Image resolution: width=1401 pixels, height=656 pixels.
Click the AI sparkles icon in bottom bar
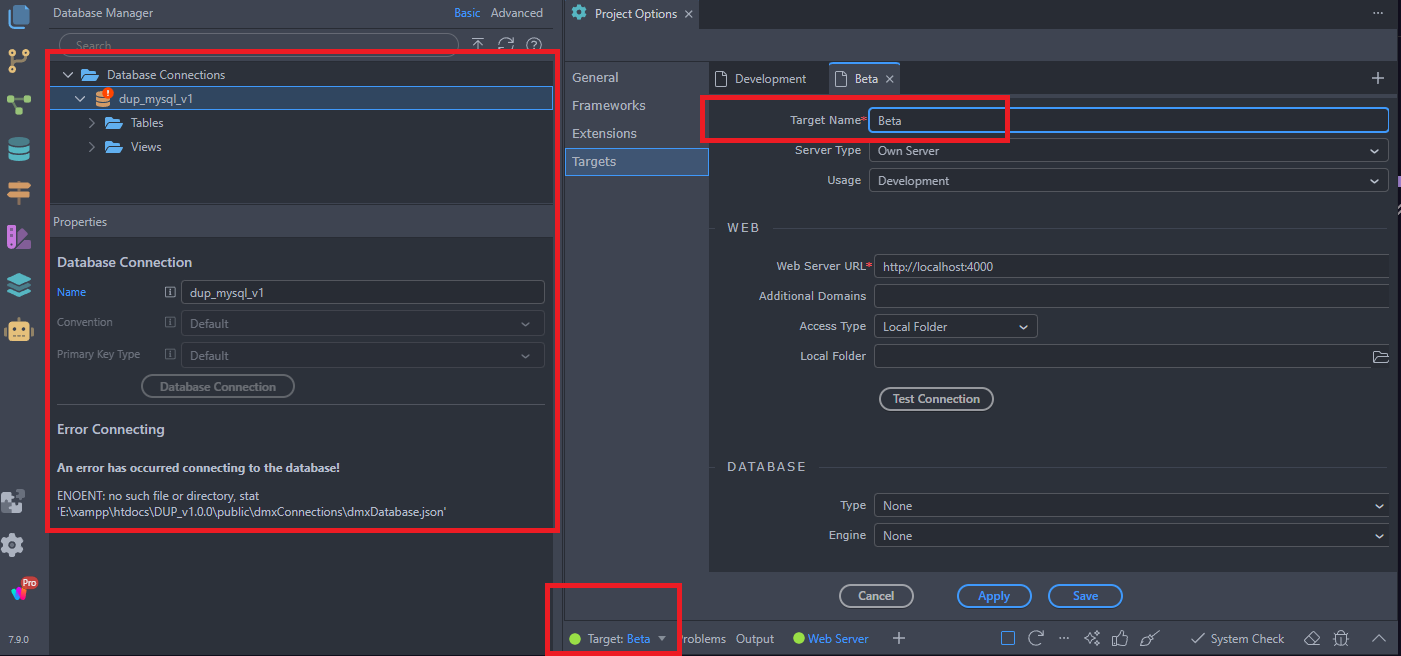[1092, 638]
